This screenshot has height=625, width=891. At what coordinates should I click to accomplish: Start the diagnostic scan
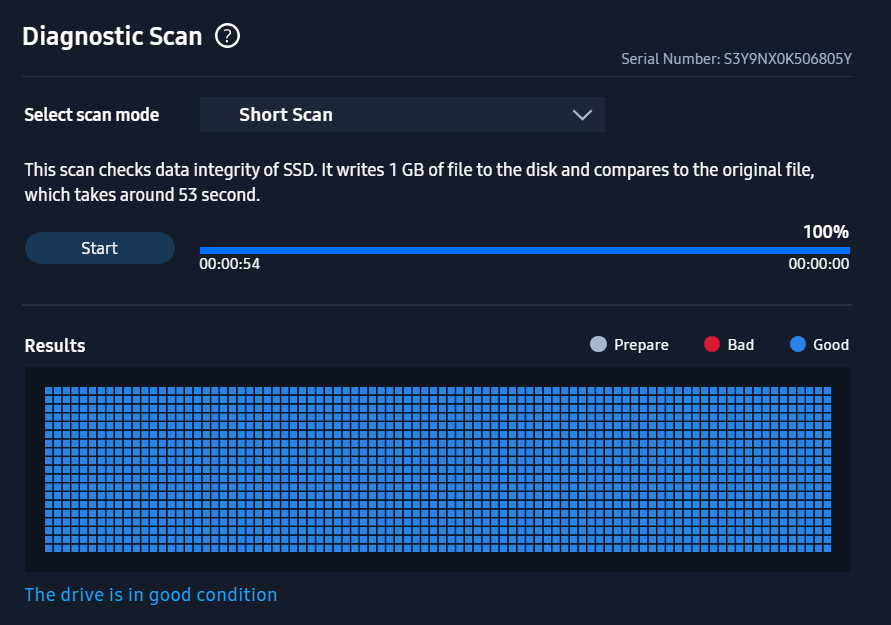(100, 248)
